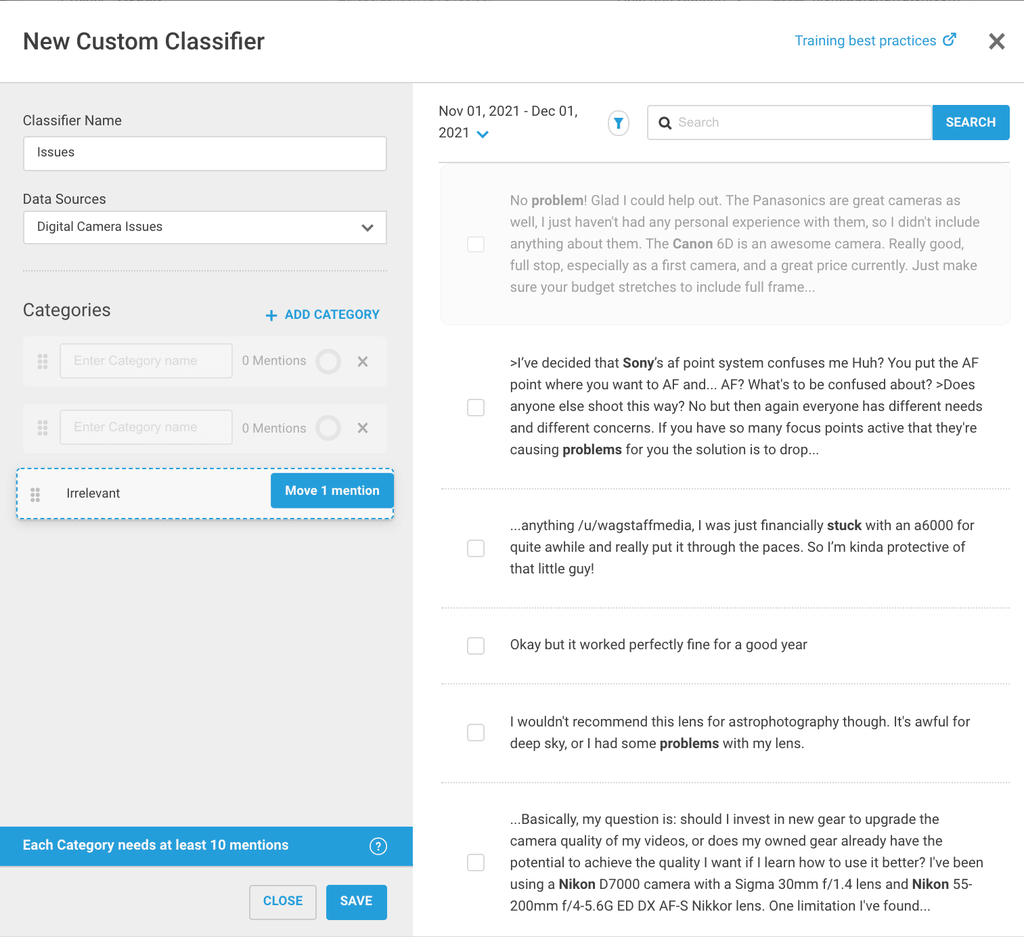The height and width of the screenshot is (937, 1024).
Task: Click the Add Category button
Action: pyautogui.click(x=322, y=315)
